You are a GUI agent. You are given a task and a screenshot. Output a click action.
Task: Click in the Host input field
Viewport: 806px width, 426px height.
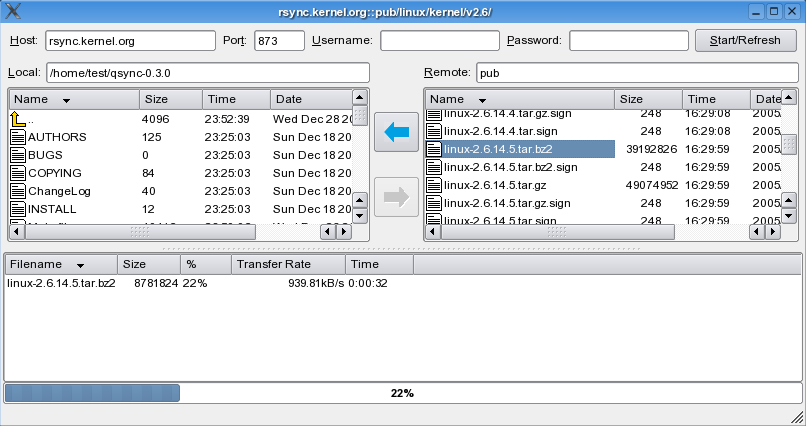click(130, 41)
